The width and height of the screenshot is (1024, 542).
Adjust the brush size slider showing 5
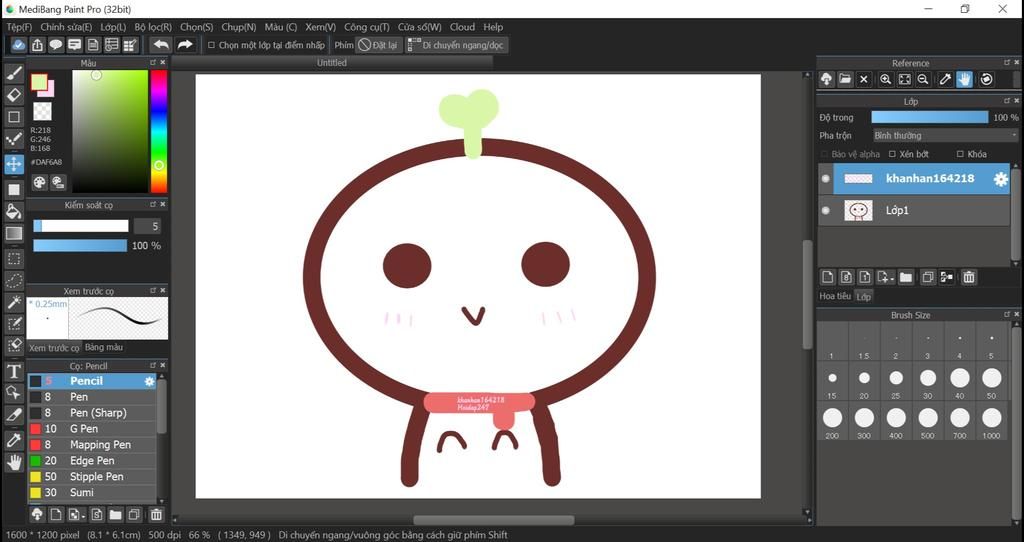tap(81, 226)
